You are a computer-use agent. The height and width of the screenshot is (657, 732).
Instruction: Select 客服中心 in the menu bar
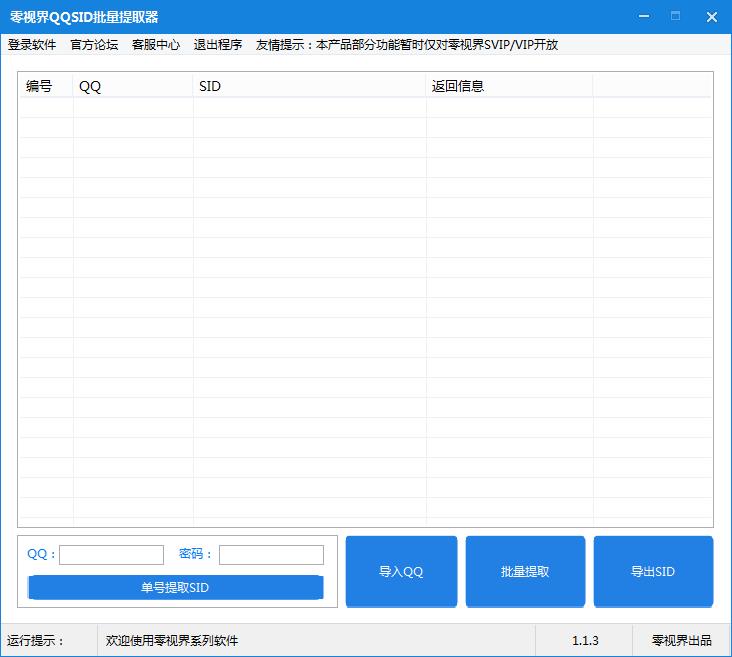156,45
